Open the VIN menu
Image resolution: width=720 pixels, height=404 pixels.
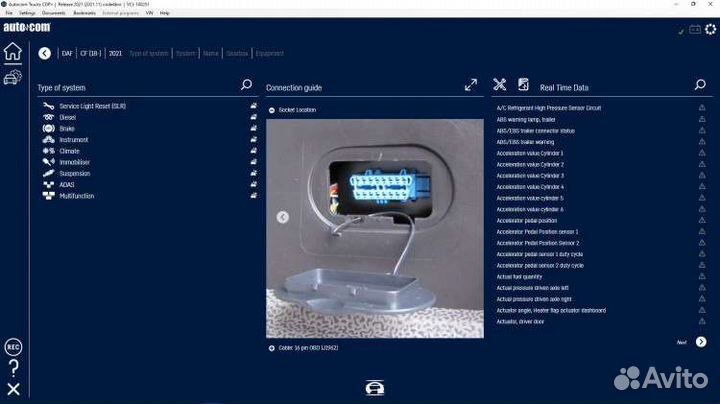click(x=149, y=13)
